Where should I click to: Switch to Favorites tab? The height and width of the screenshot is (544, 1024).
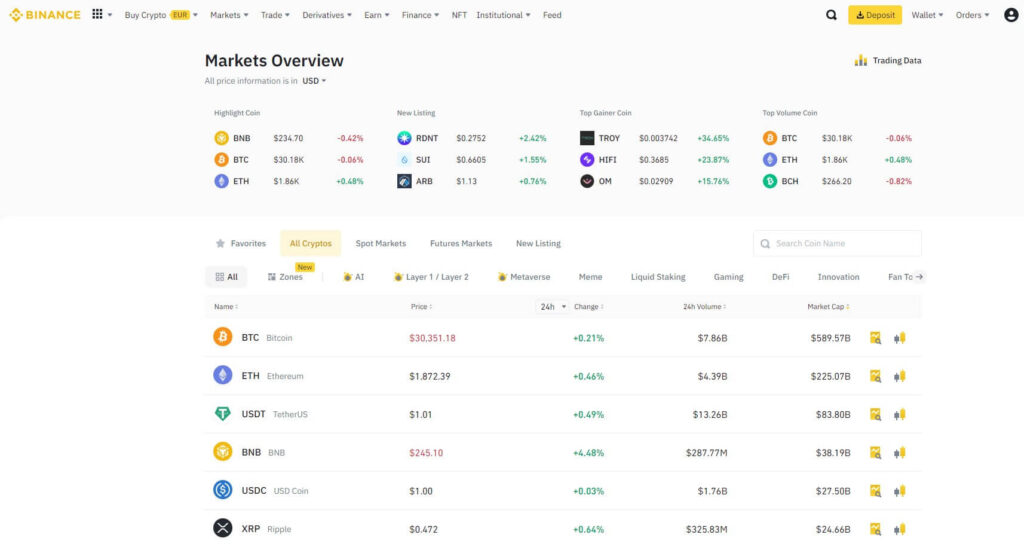pyautogui.click(x=240, y=243)
